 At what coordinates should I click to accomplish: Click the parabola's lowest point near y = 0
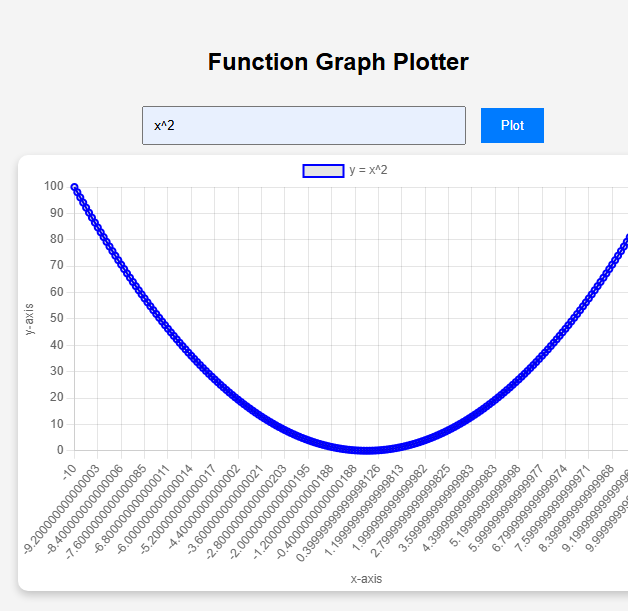[367, 450]
